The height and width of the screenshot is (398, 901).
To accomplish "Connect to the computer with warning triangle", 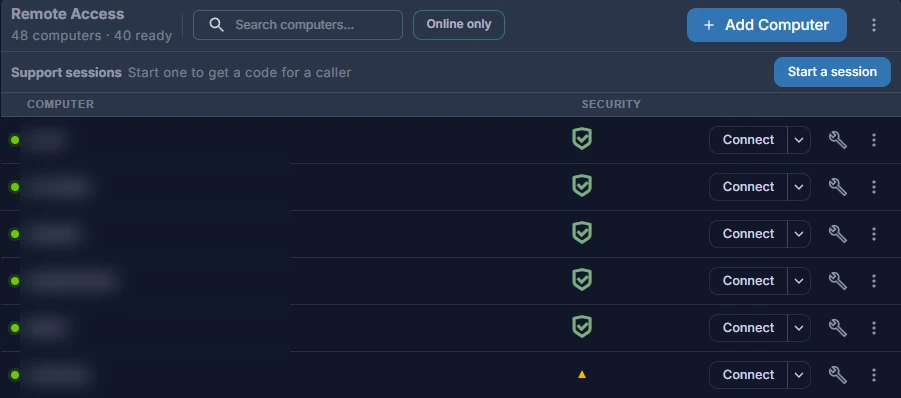I will coord(748,375).
